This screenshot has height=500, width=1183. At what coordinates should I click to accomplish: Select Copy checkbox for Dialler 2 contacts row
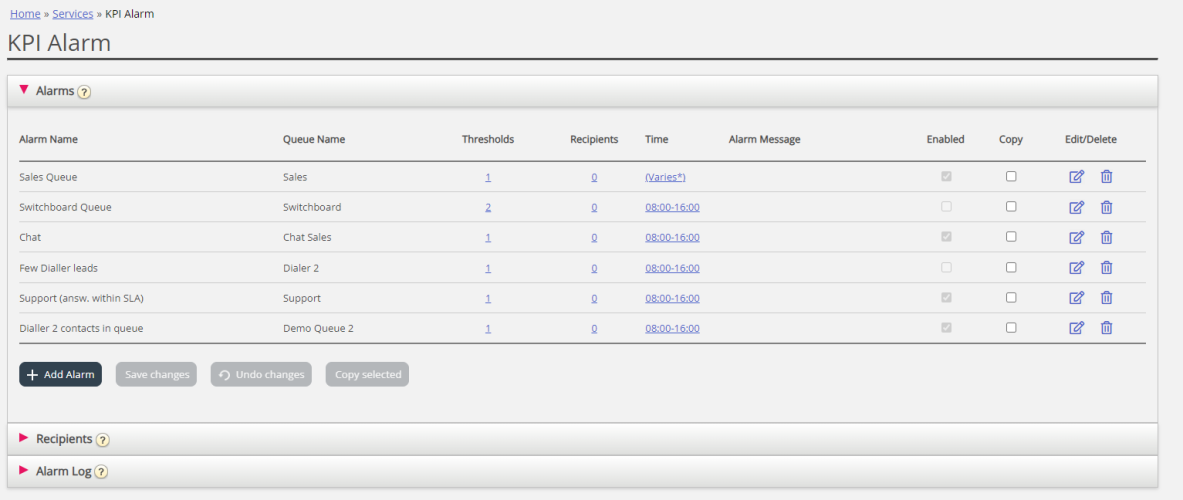pyautogui.click(x=1011, y=327)
